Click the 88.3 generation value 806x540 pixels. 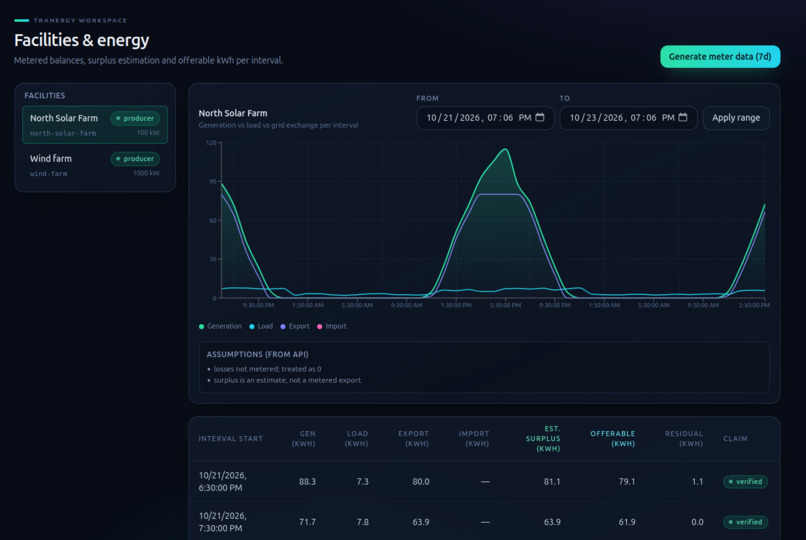pyautogui.click(x=307, y=482)
